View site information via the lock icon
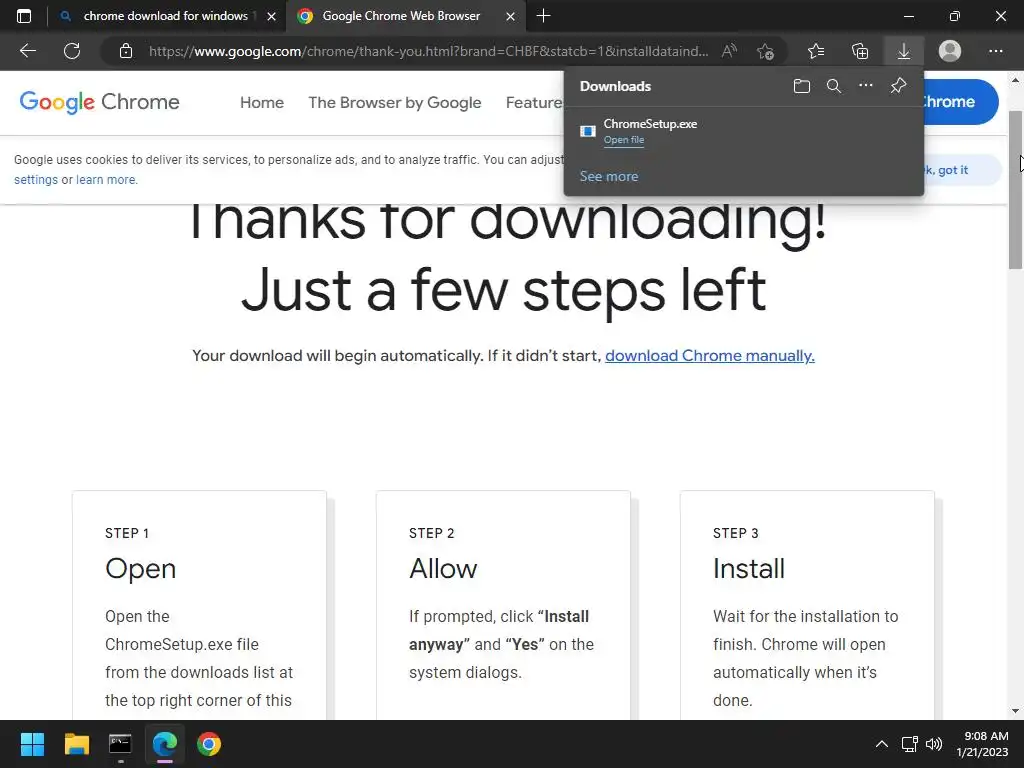Screen dimensions: 1024x768 (x=126, y=51)
